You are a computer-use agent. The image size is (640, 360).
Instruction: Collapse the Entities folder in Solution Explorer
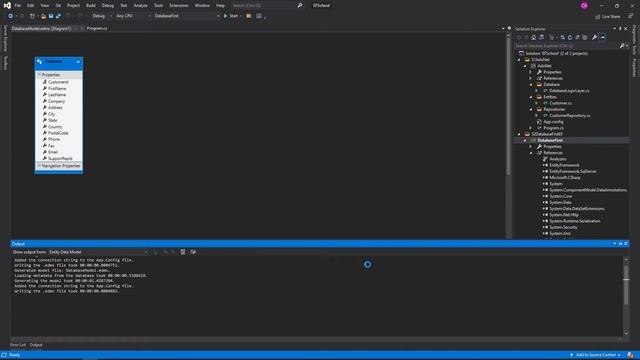tap(531, 97)
